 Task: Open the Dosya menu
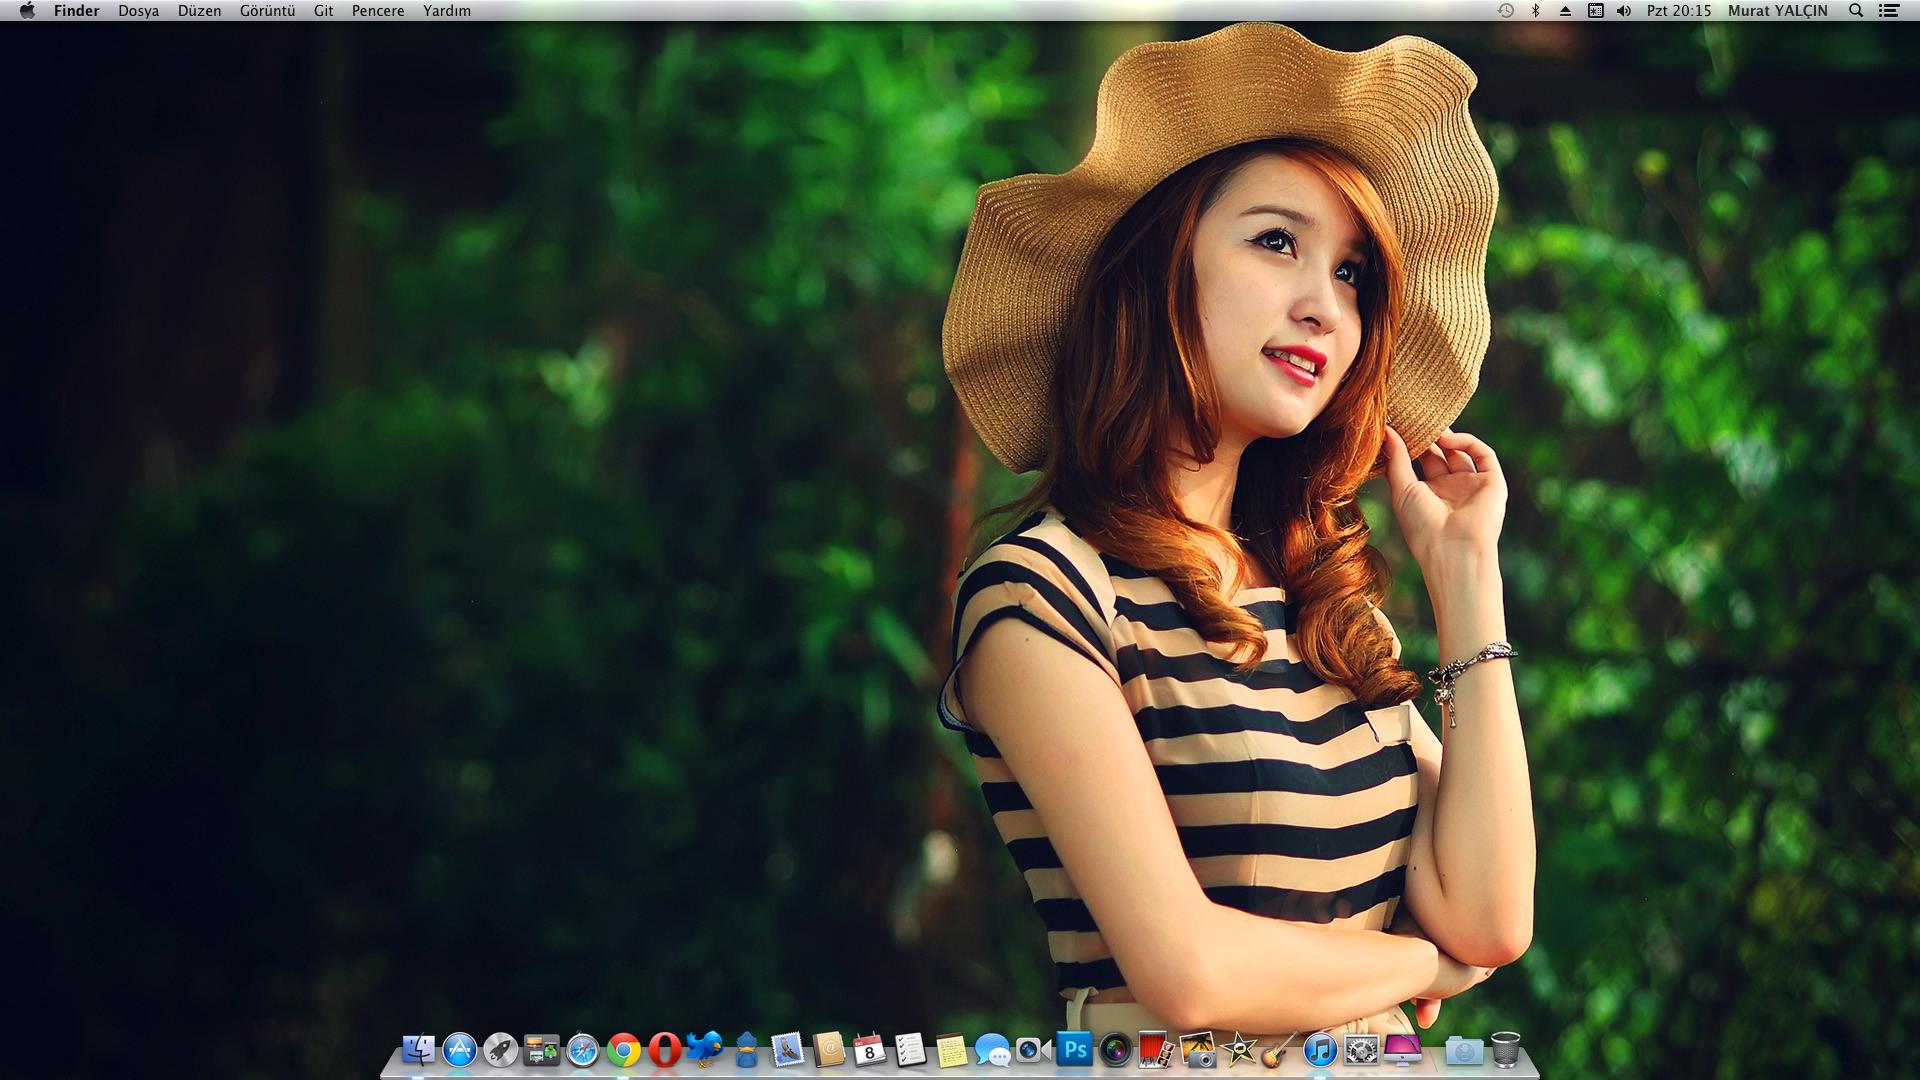click(138, 11)
